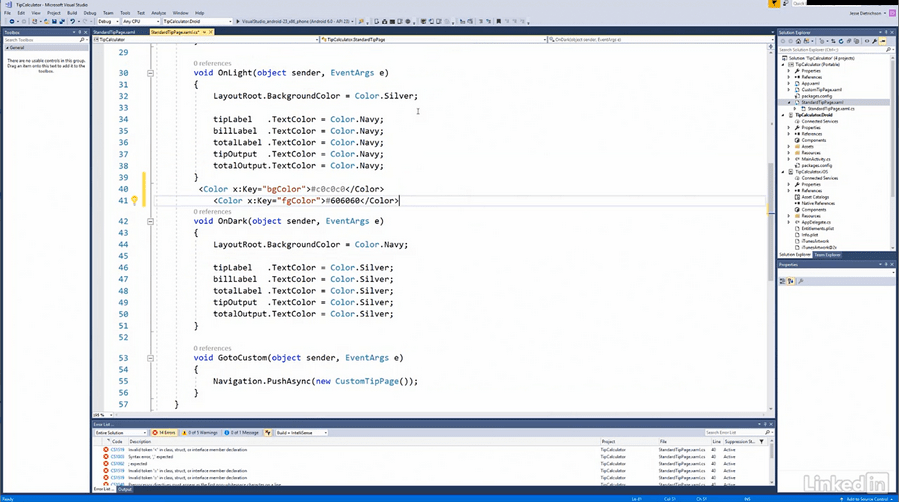Click the lightbulb quick actions icon on line 41
The height and width of the screenshot is (502, 899).
tap(134, 201)
